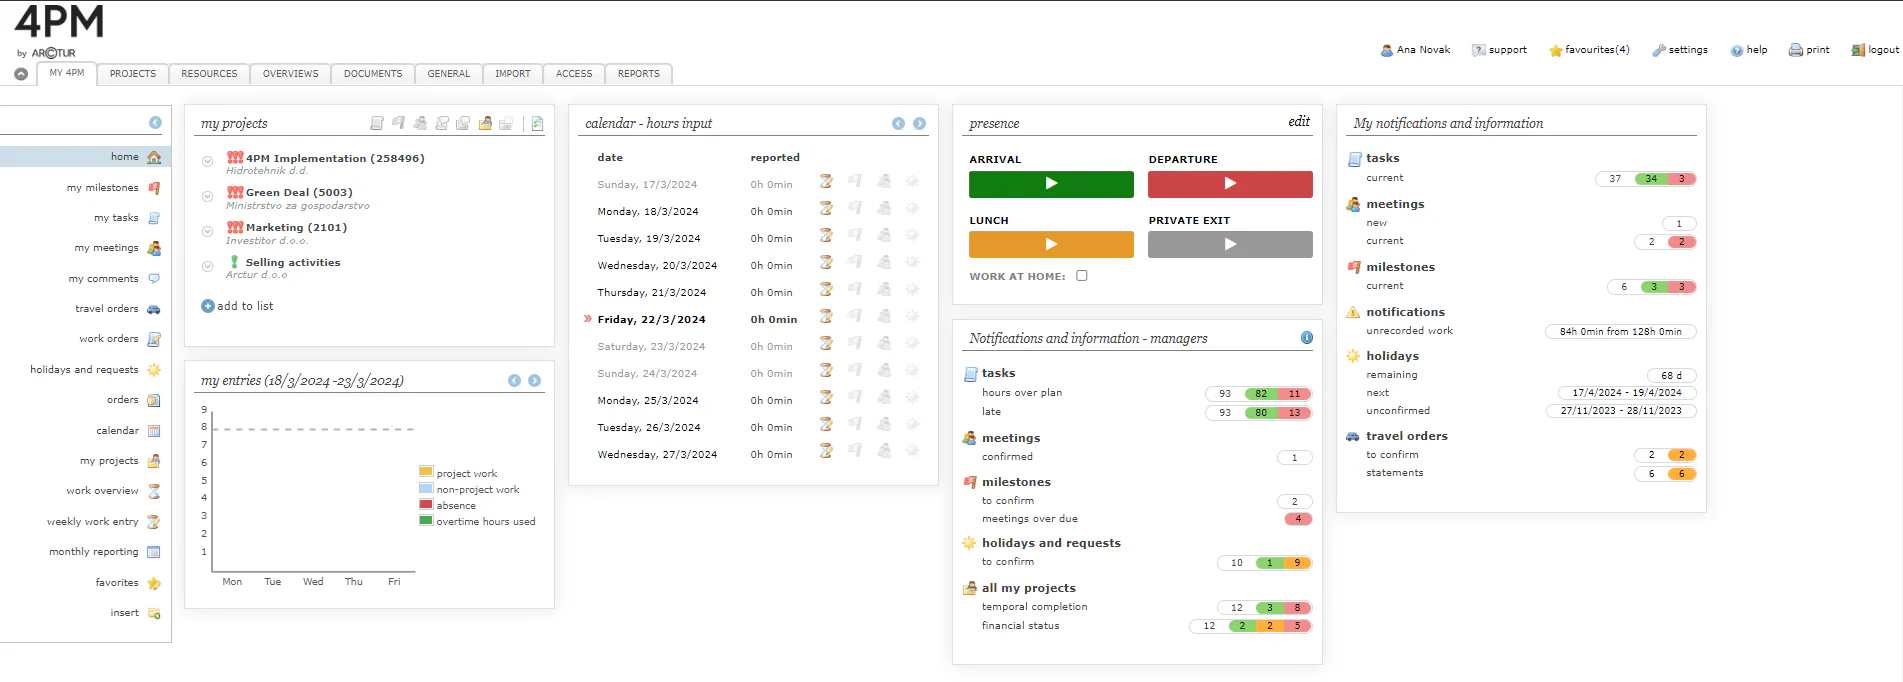This screenshot has height=682, width=1903.
Task: Open calendar icon in sidebar
Action: [154, 431]
